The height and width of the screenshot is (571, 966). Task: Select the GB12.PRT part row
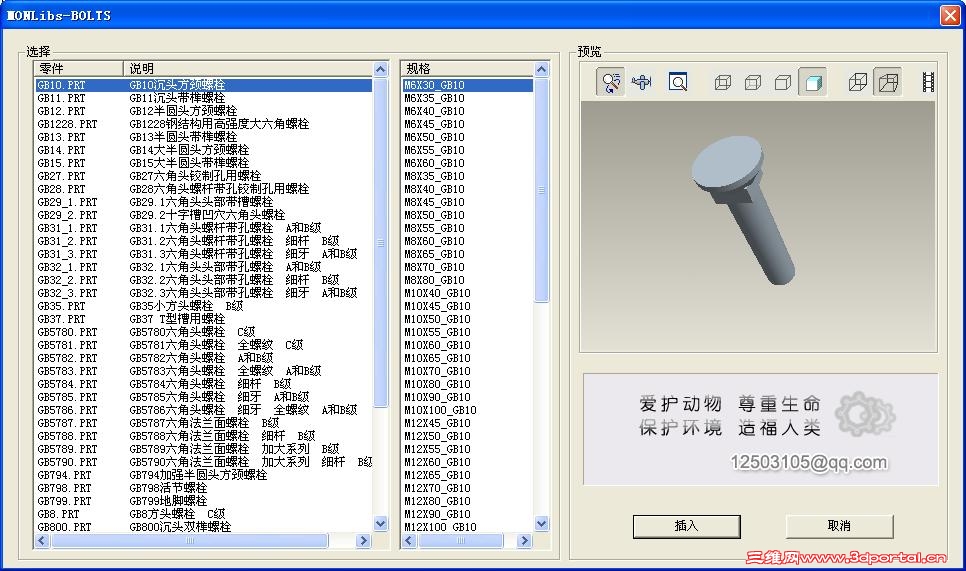(x=203, y=111)
